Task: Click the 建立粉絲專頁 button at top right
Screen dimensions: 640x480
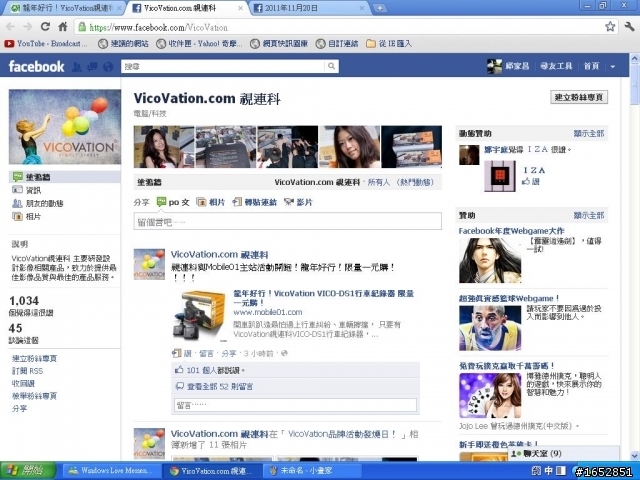Action: [x=579, y=97]
